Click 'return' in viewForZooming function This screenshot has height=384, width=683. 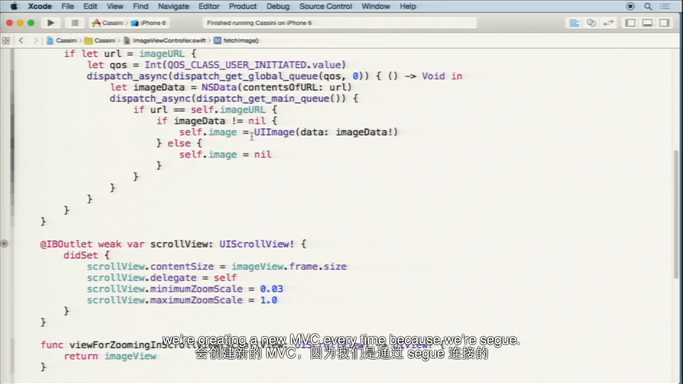[x=81, y=356]
